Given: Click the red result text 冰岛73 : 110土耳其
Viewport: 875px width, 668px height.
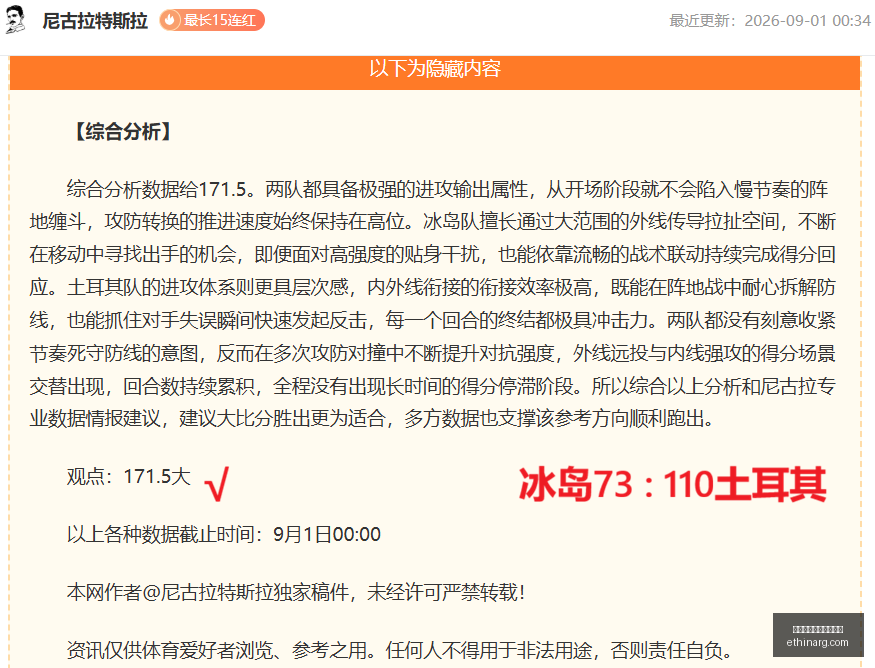Looking at the screenshot, I should click(672, 484).
